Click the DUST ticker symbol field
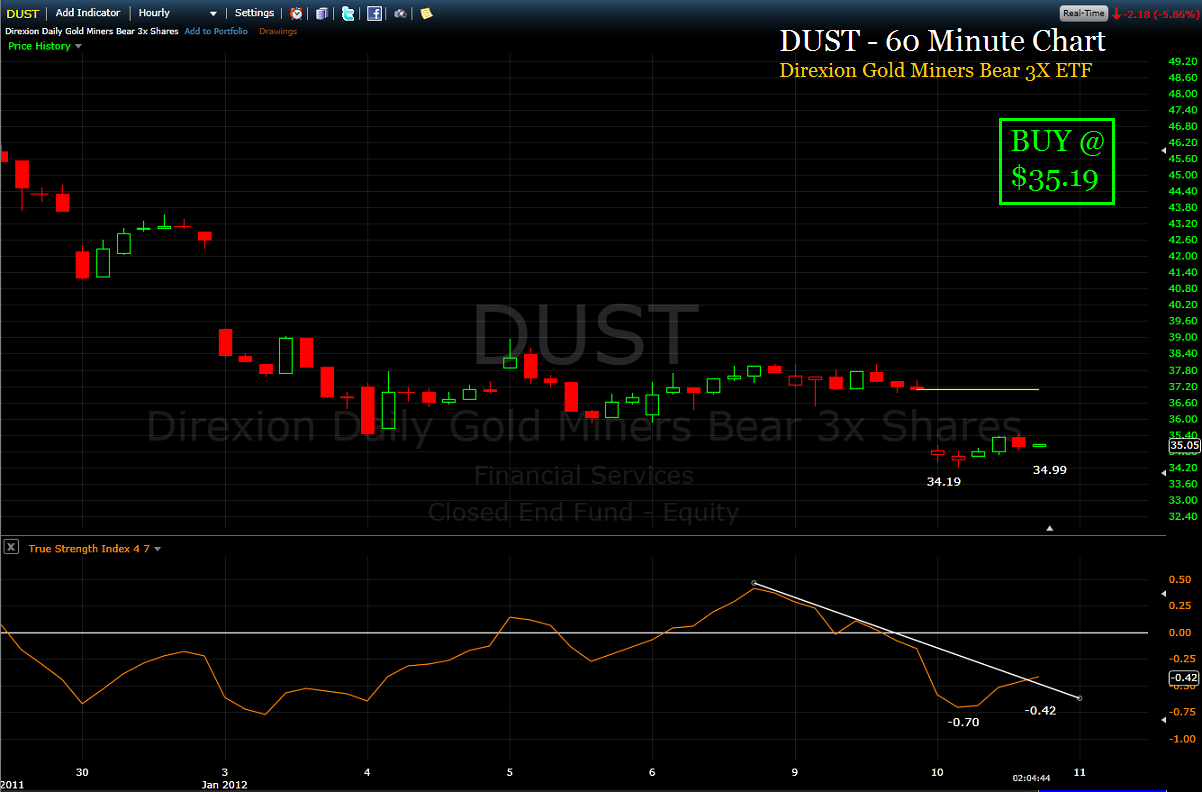Image resolution: width=1202 pixels, height=792 pixels. 23,13
